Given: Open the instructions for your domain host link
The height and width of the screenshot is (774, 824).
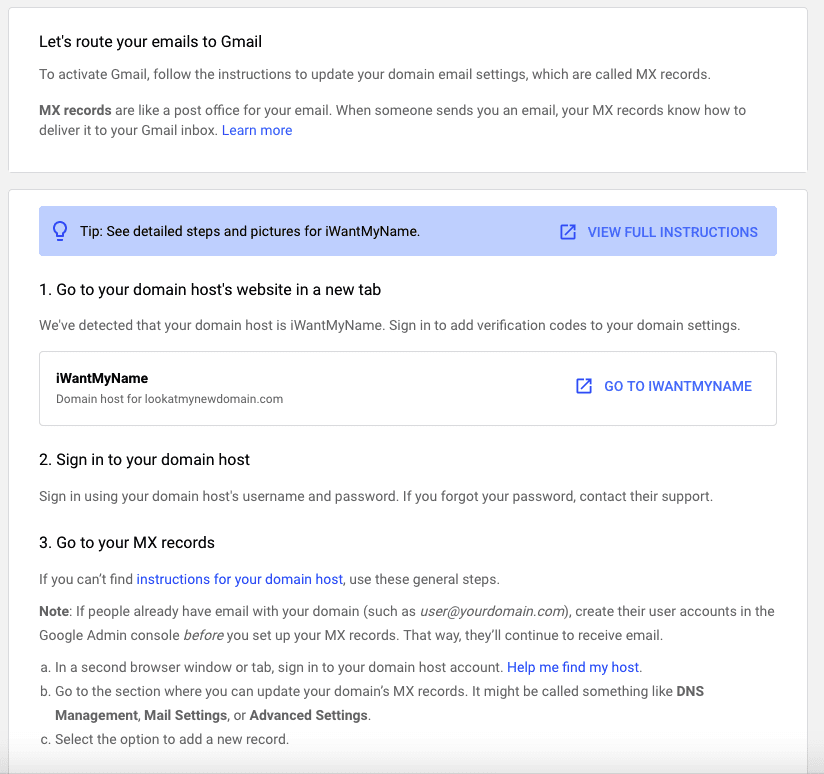Looking at the screenshot, I should (x=240, y=579).
